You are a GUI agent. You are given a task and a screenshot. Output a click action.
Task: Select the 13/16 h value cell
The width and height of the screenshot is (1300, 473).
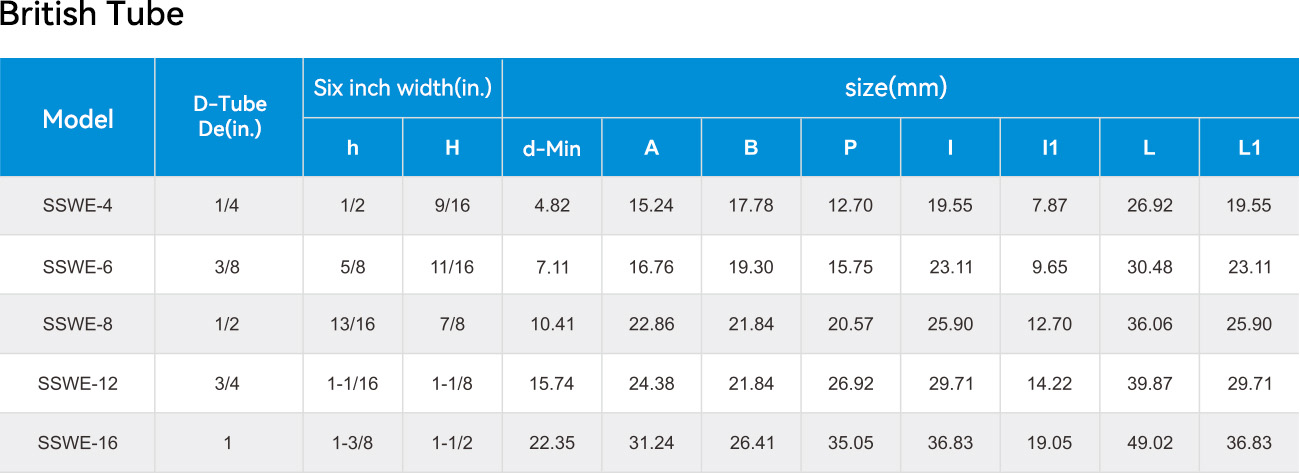353,324
